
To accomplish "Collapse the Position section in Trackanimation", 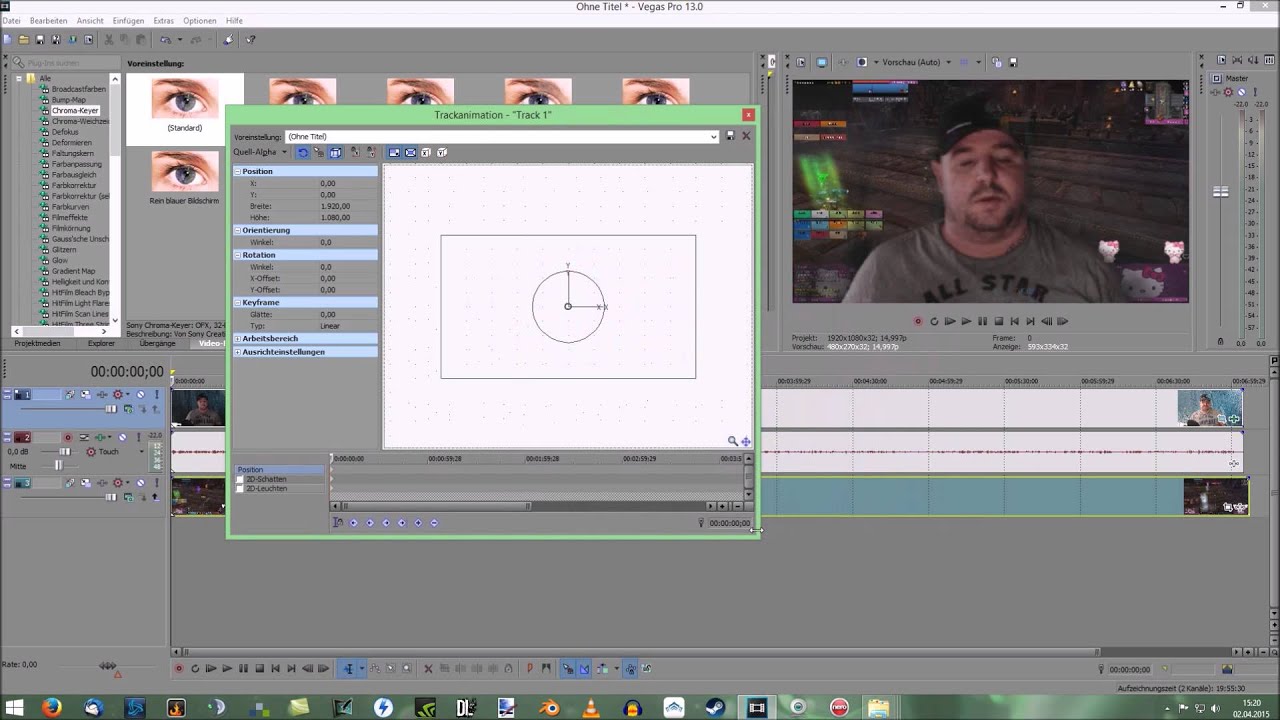I will (238, 171).
